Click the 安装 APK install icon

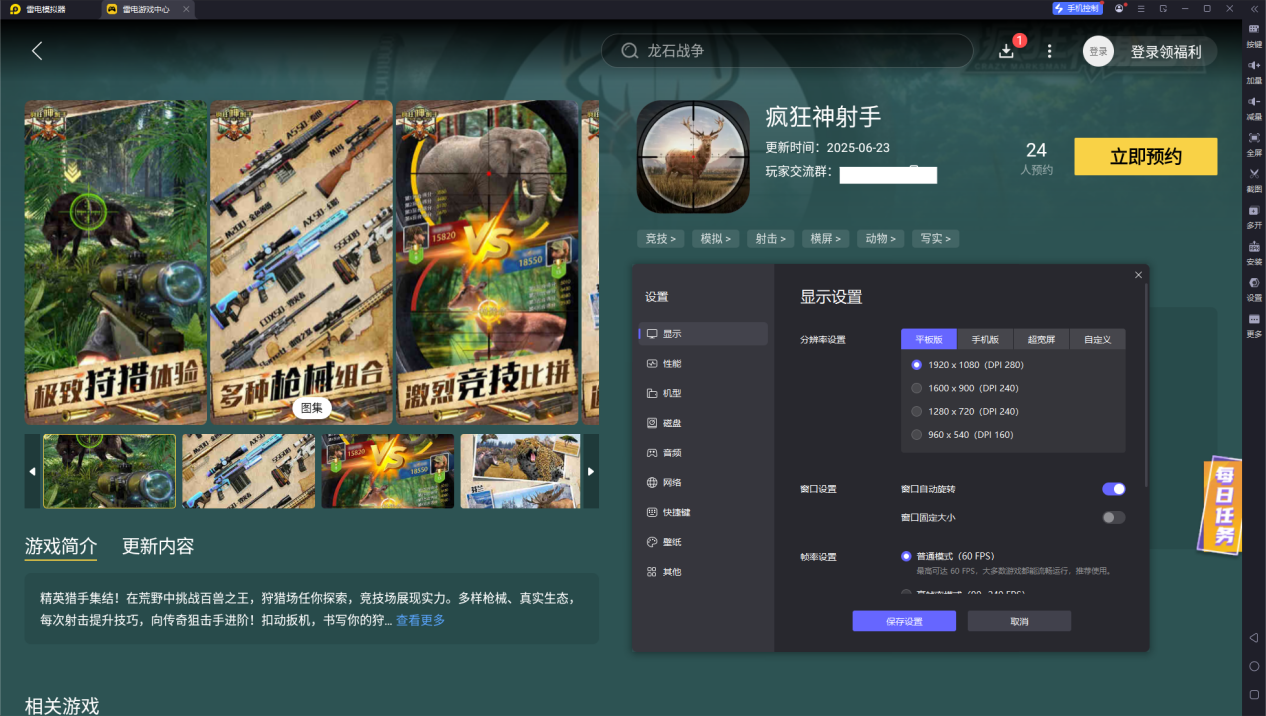[x=1254, y=246]
